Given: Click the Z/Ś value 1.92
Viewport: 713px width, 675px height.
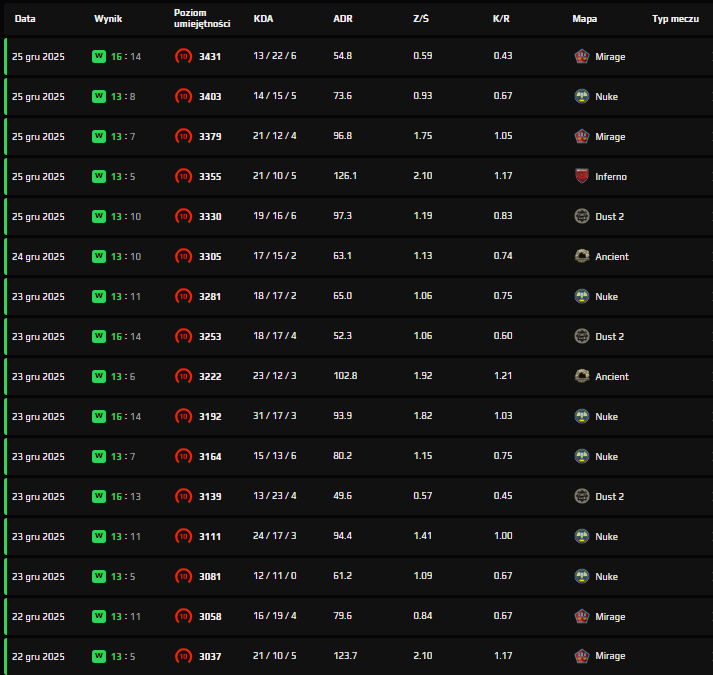Looking at the screenshot, I should pyautogui.click(x=423, y=376).
